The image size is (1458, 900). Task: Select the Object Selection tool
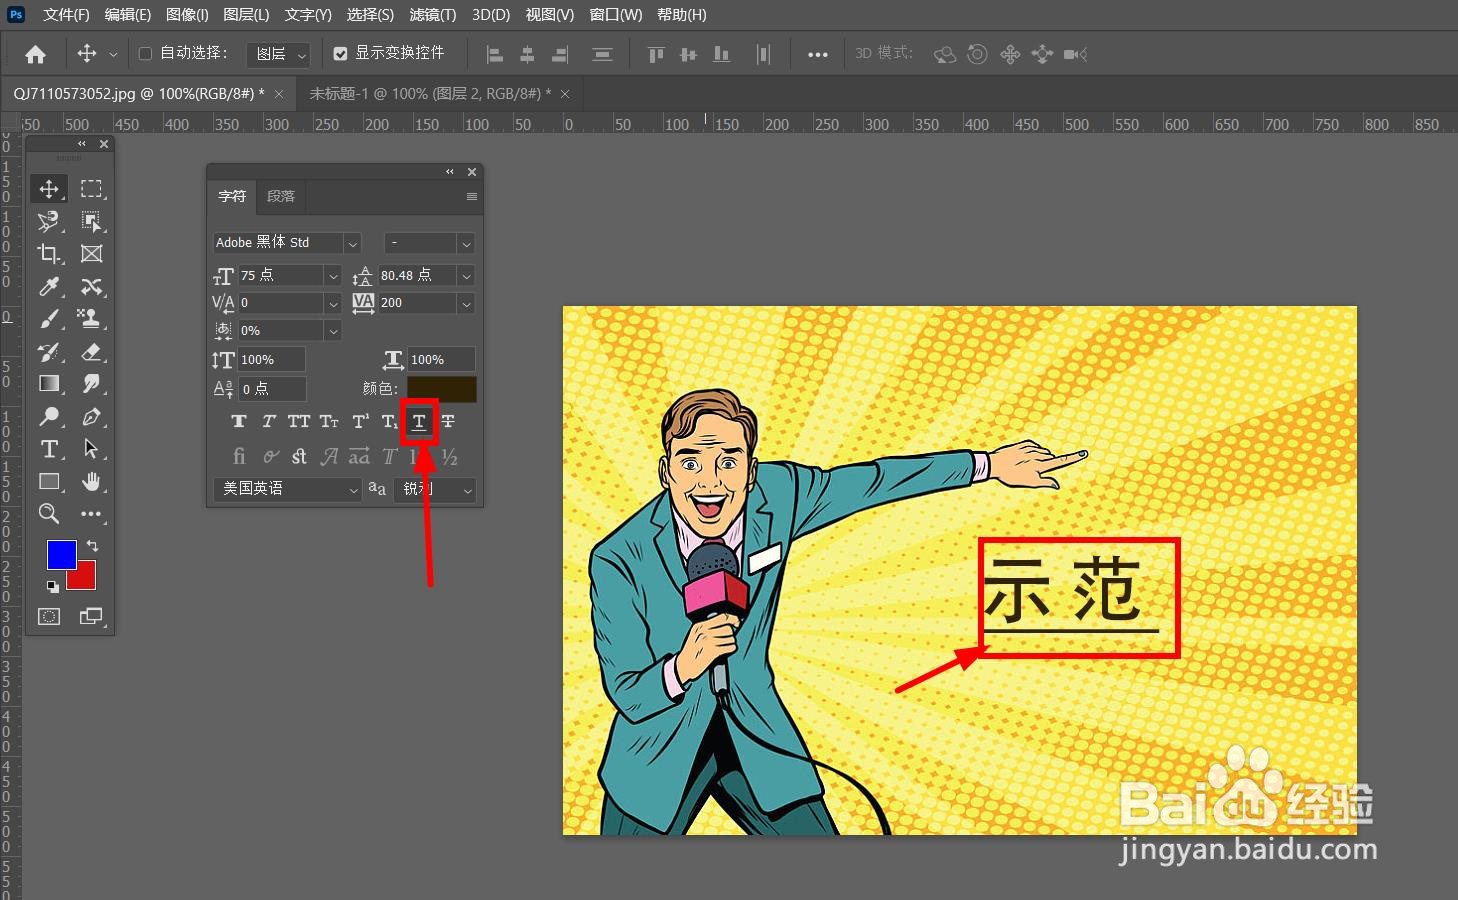(x=91, y=221)
